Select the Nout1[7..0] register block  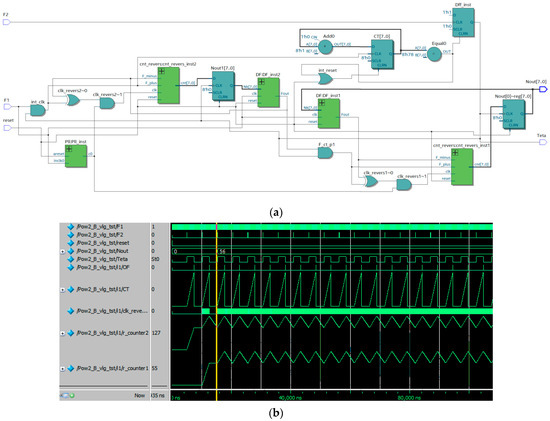point(223,86)
